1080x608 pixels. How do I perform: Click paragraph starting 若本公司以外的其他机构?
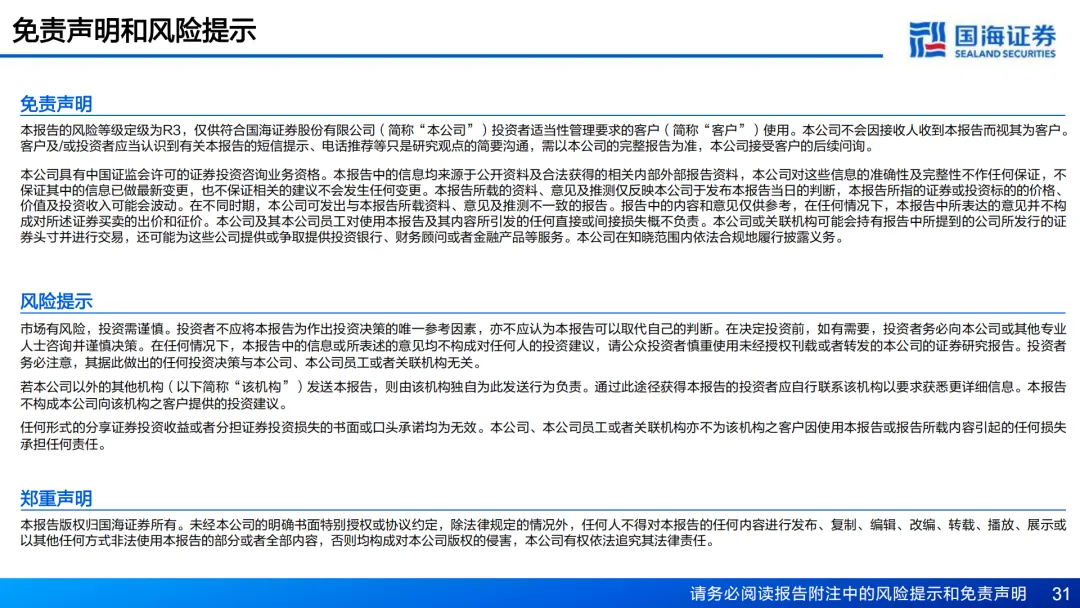(x=543, y=395)
